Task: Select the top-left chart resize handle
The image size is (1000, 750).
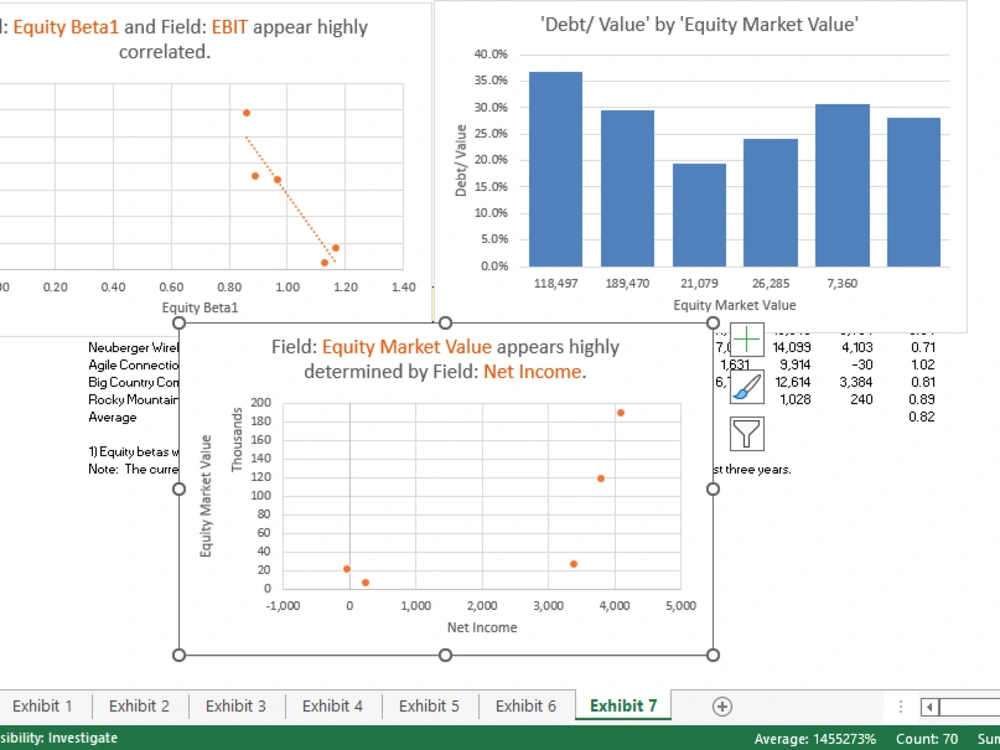Action: (x=179, y=323)
